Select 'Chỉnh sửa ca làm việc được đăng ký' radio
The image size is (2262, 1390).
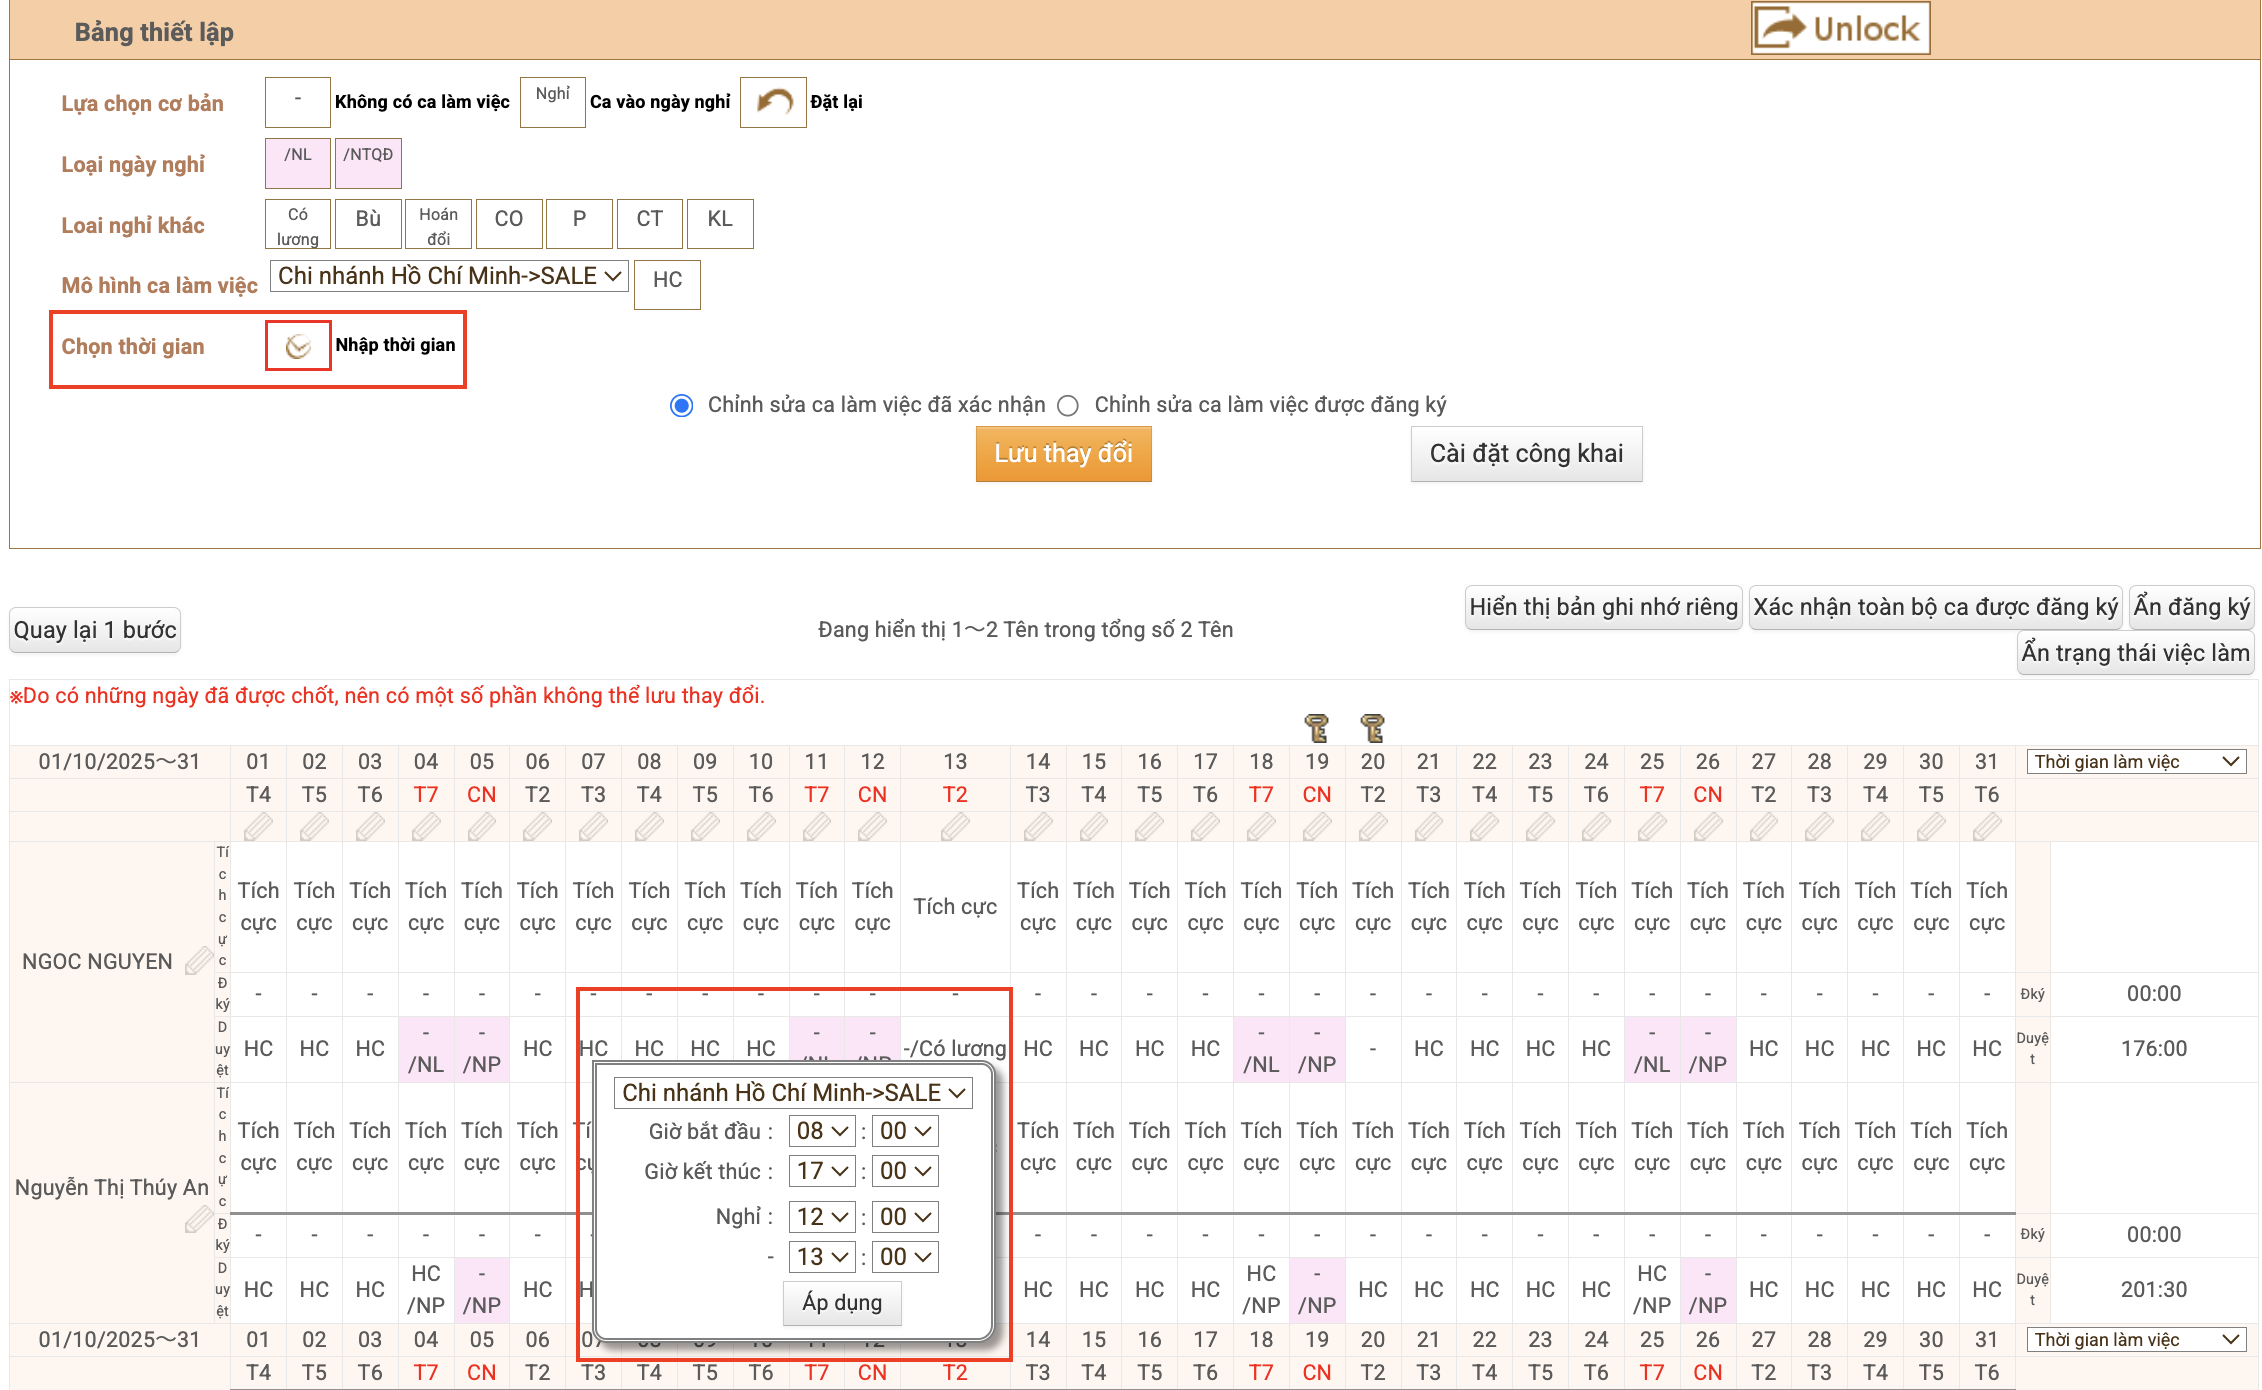click(1069, 405)
